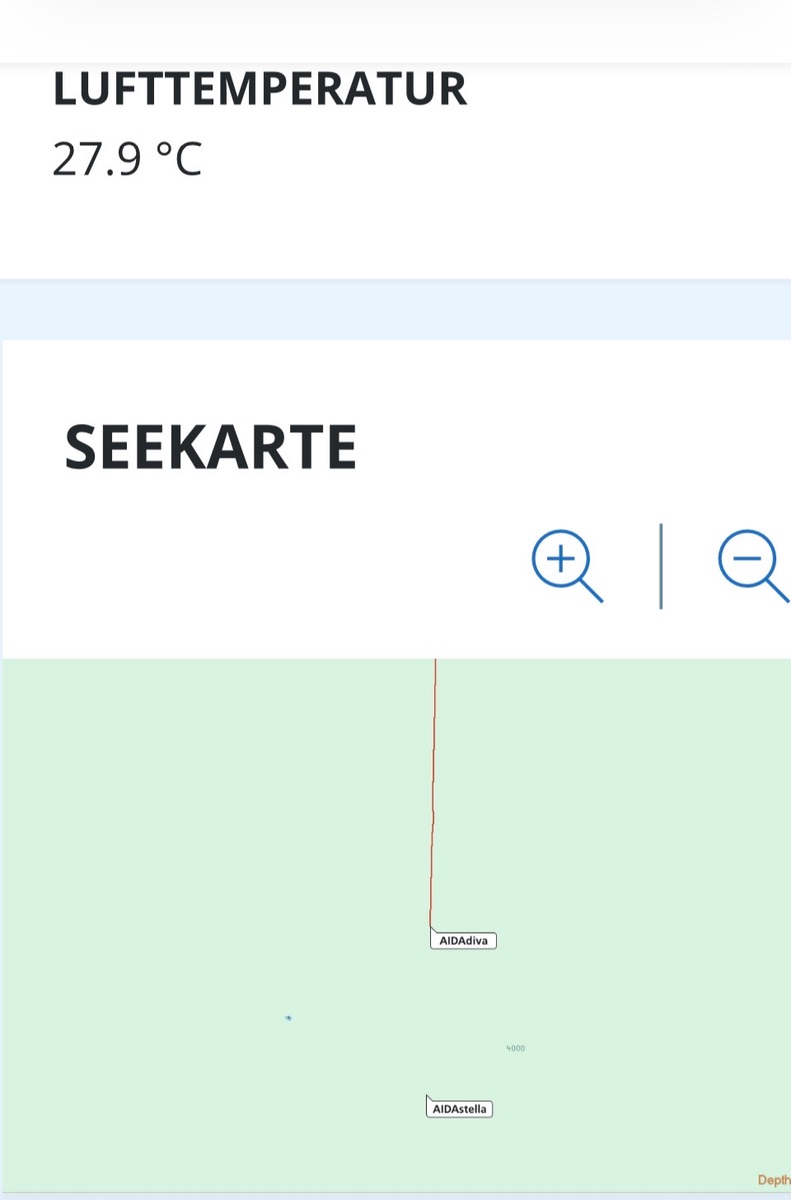
Task: Click the 27.9 °C temperature value
Action: 127,160
